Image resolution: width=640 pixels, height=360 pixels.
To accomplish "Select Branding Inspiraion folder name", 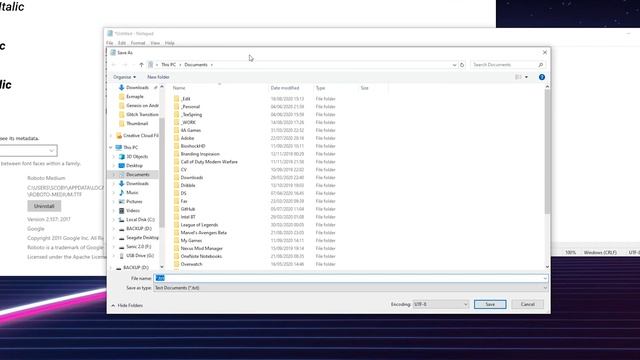I will (200, 154).
